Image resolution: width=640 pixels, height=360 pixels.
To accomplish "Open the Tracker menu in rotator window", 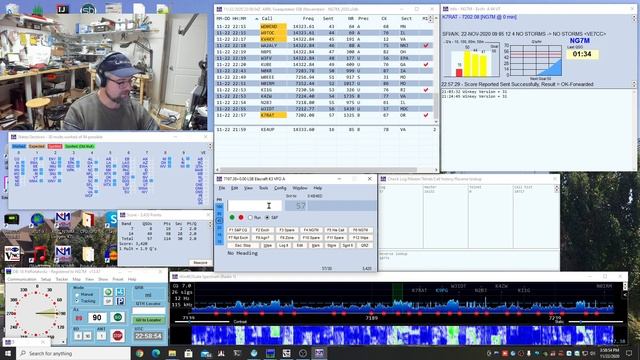I will (x=62, y=279).
